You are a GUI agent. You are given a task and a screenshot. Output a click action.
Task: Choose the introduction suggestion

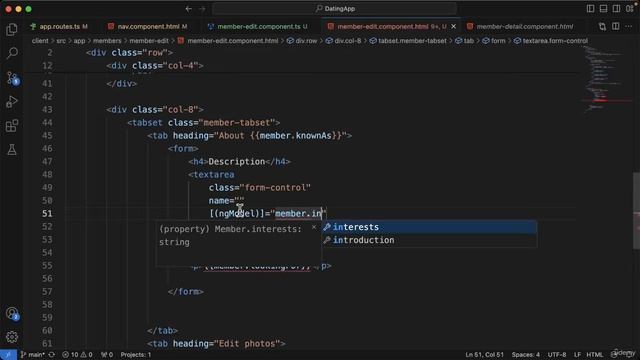pyautogui.click(x=429, y=240)
